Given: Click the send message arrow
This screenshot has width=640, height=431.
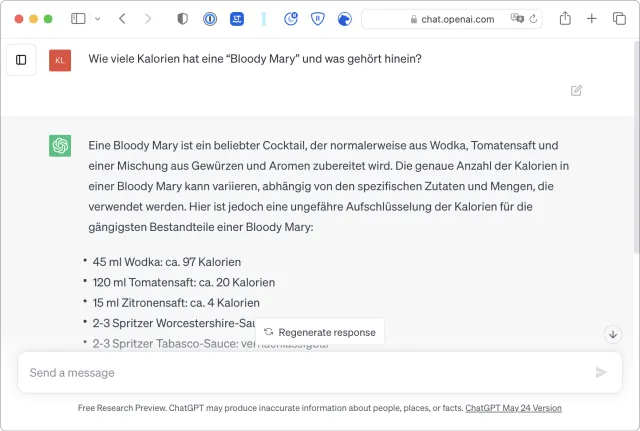Looking at the screenshot, I should 601,372.
